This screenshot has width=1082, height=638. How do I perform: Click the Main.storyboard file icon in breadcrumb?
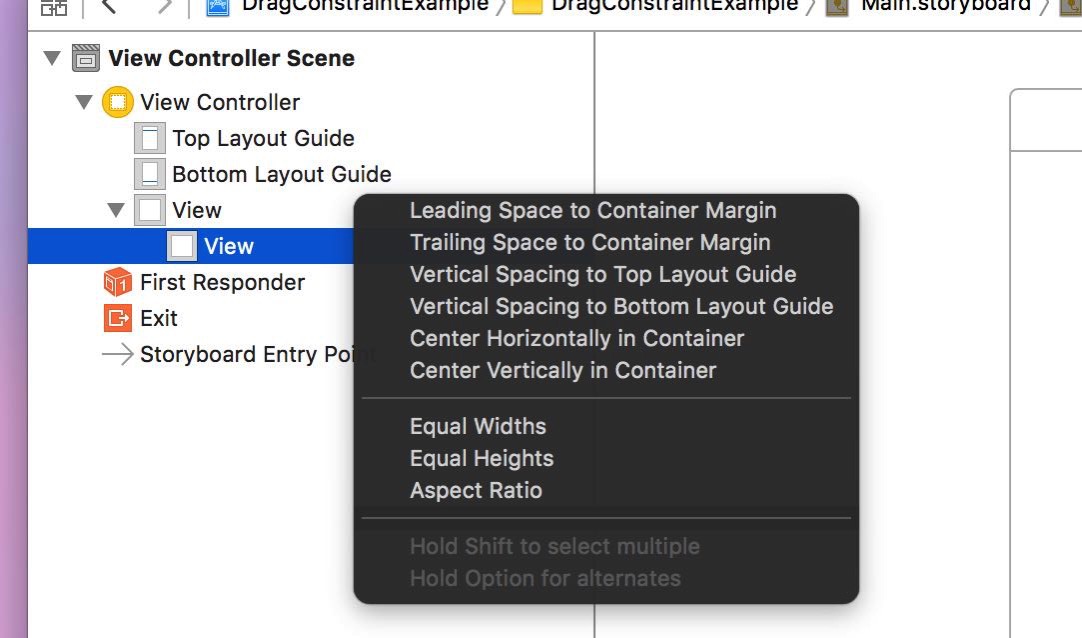pos(837,7)
